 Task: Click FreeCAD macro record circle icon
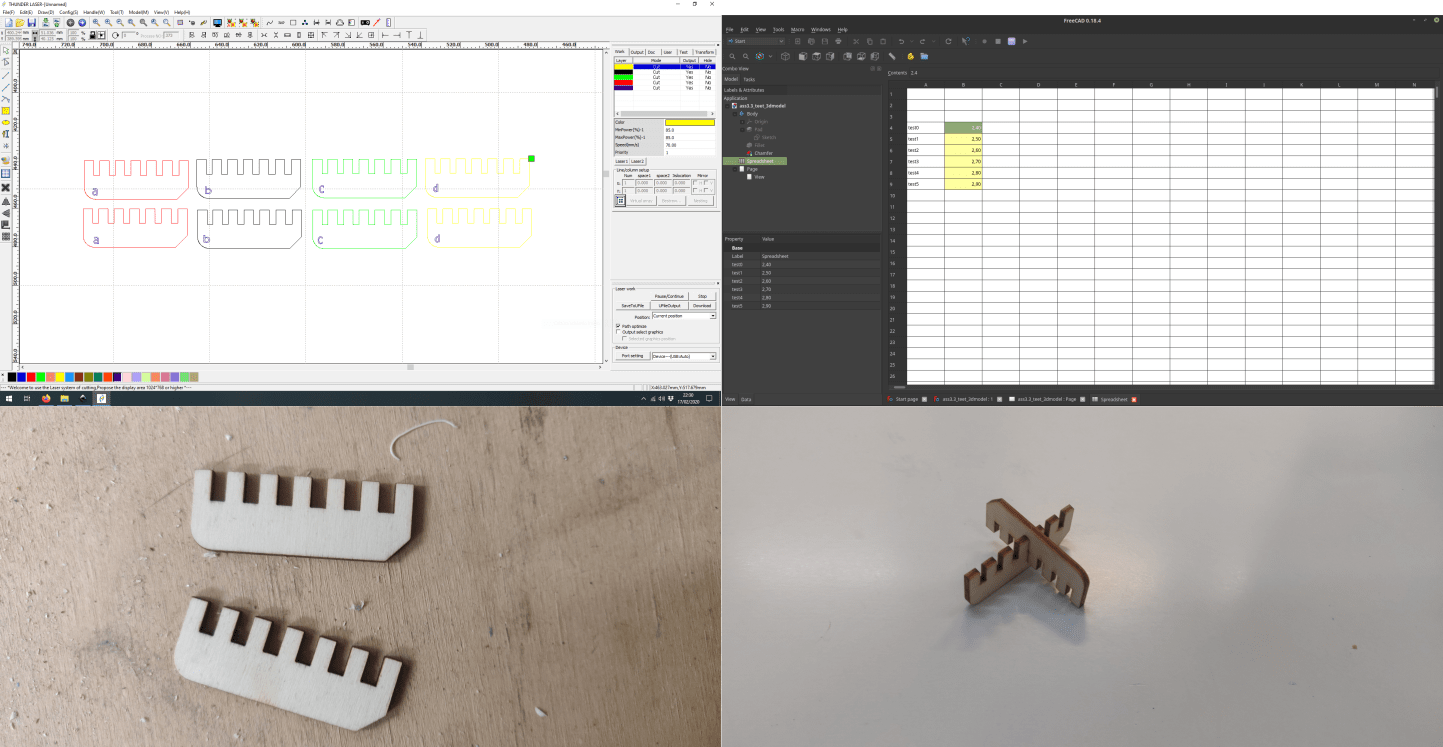click(x=984, y=41)
